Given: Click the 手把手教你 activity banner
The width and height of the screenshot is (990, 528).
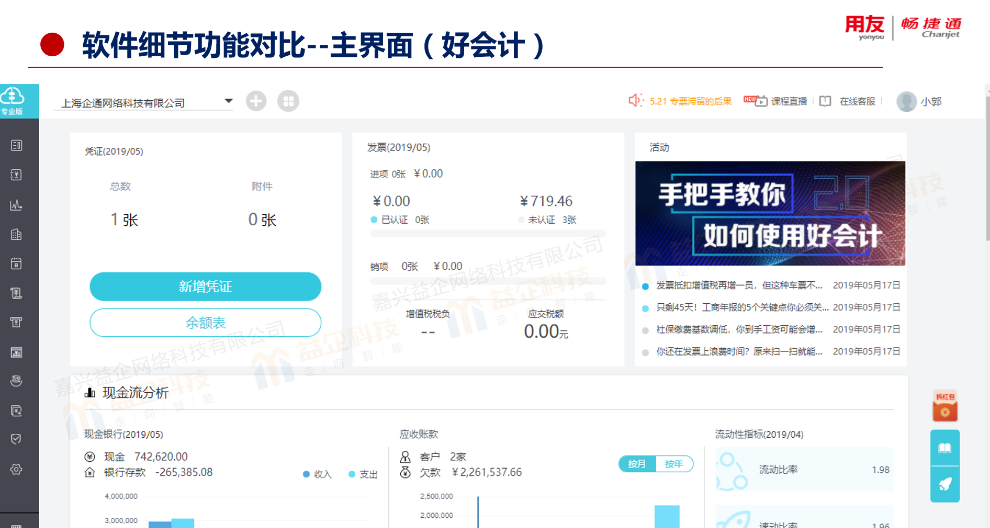Looking at the screenshot, I should (x=770, y=213).
